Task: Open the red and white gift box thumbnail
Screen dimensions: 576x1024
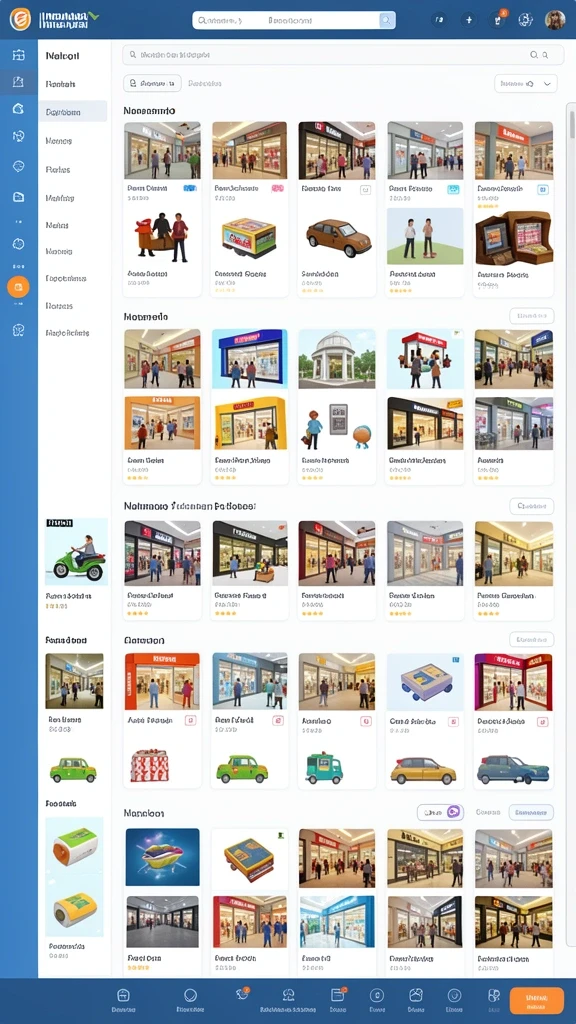Action: (x=150, y=765)
